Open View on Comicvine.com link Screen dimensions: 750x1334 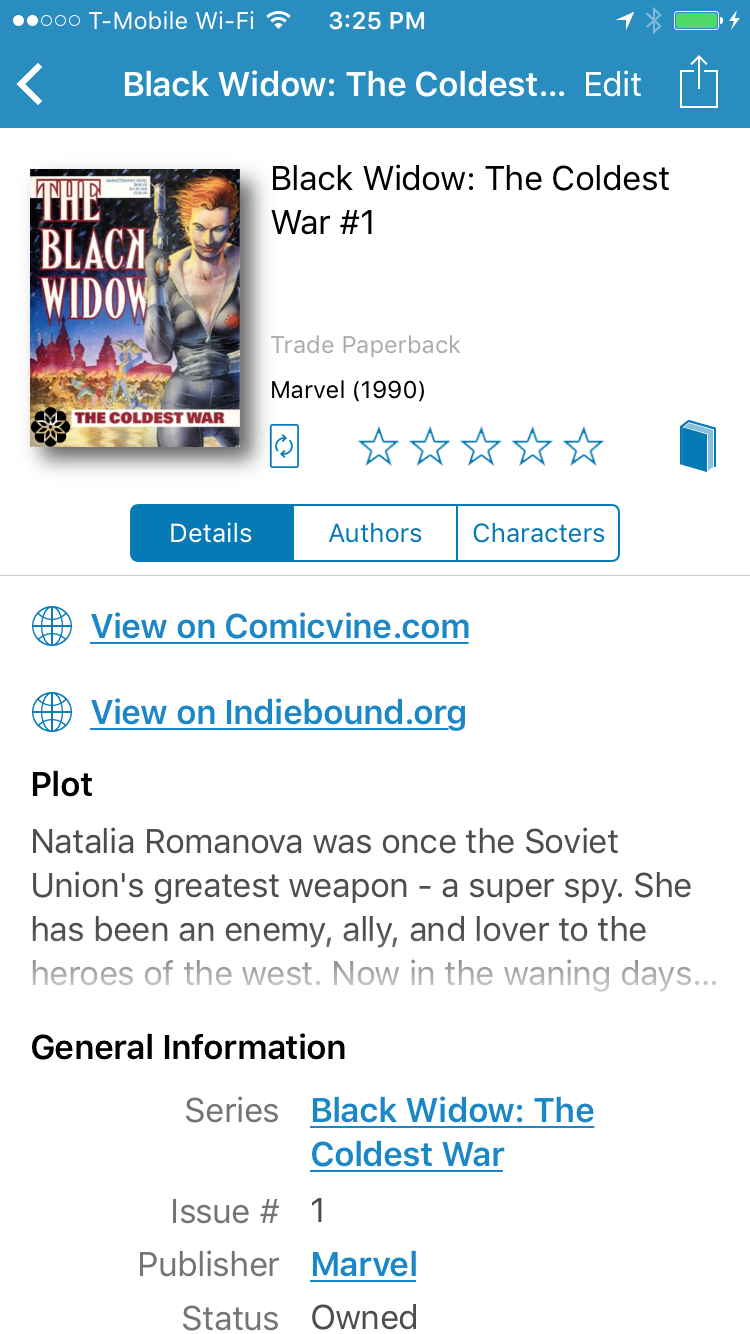pos(280,627)
